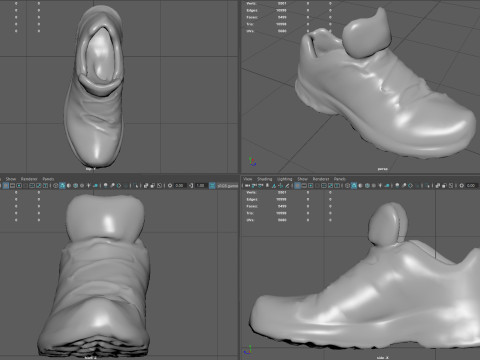Click Image Plane icon in side view toolbar
480x360 pixels.
274,185
